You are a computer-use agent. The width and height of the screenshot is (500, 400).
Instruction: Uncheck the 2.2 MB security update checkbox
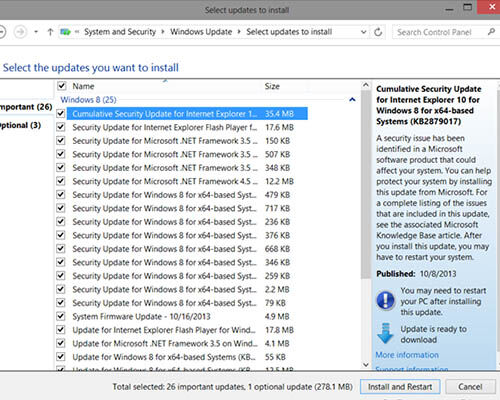[61, 289]
